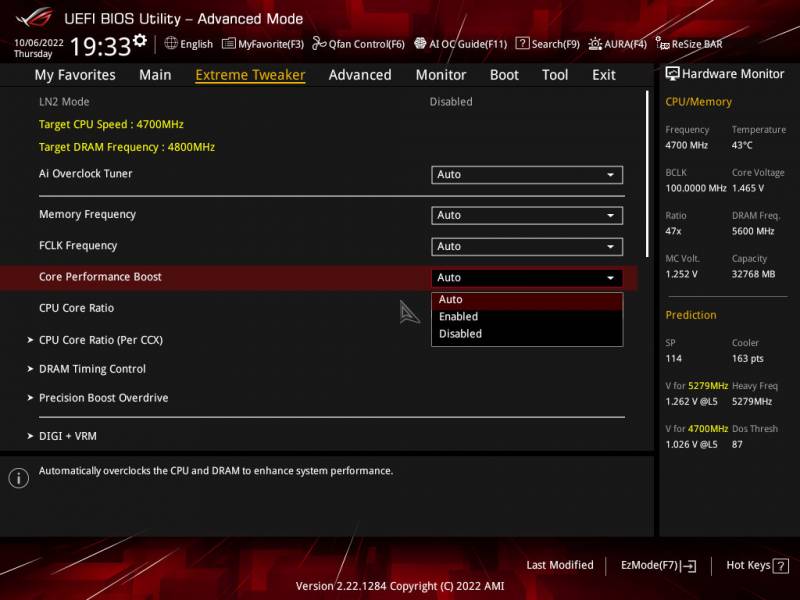This screenshot has width=800, height=600.
Task: Click the LN2 Mode Disabled value
Action: 451,102
